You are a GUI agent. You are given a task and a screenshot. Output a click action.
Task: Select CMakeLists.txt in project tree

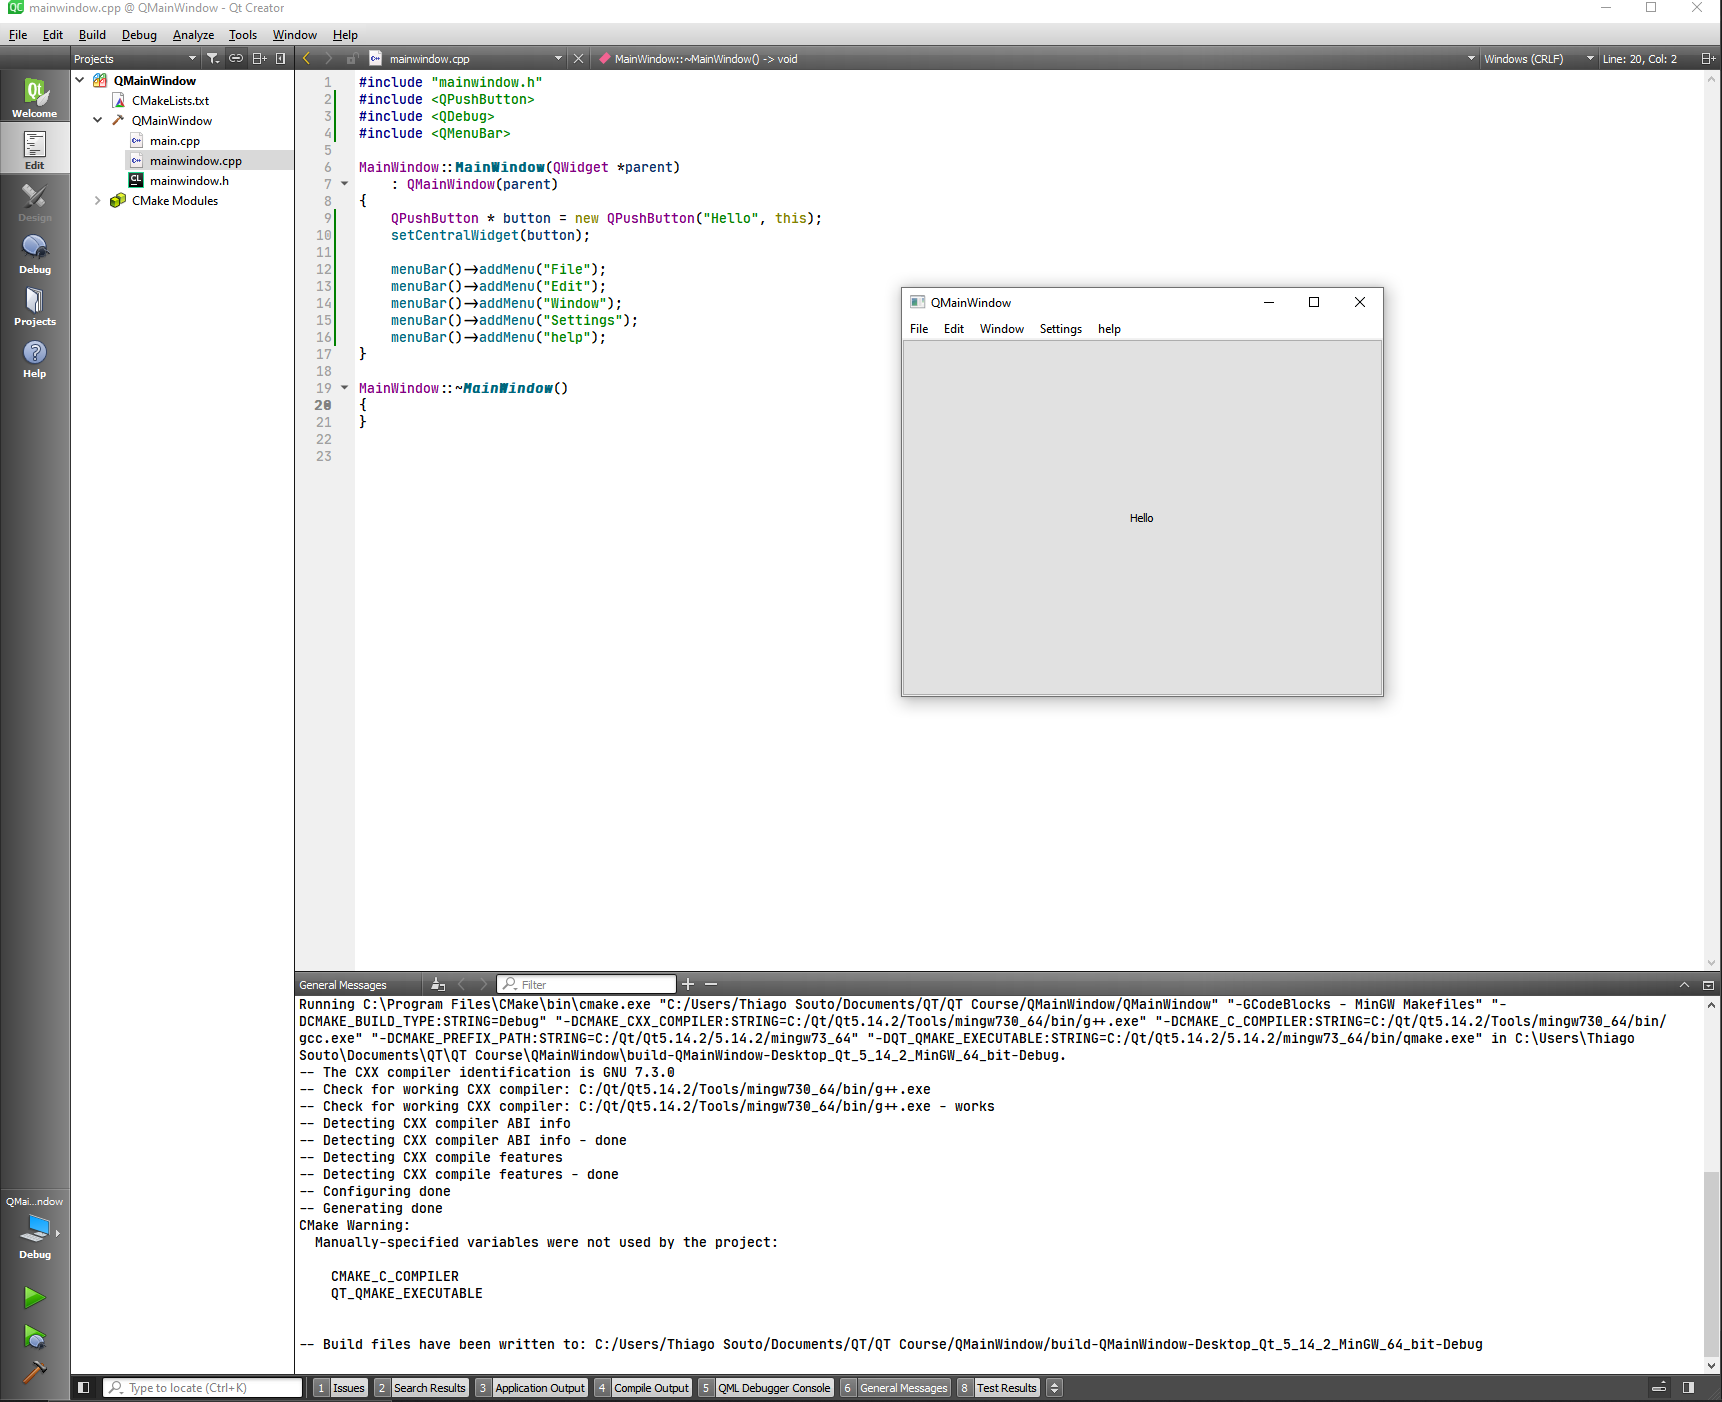point(170,100)
